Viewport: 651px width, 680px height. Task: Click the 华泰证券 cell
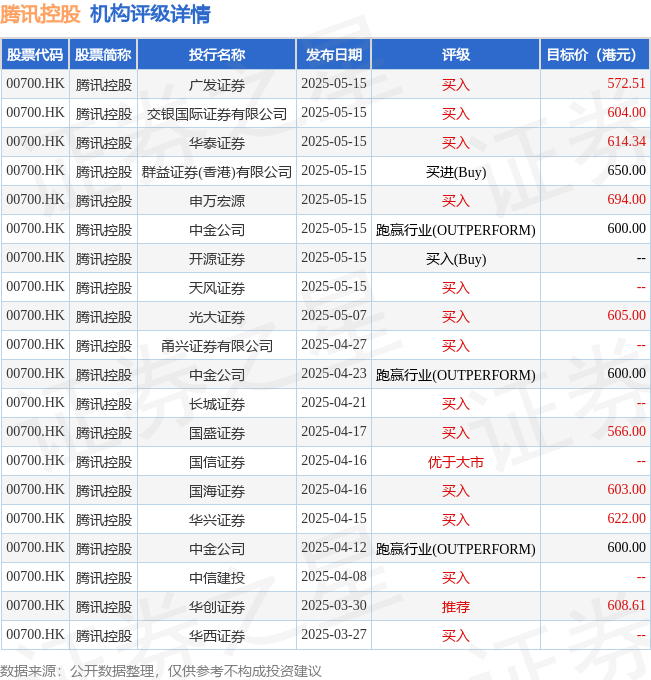pos(217,143)
